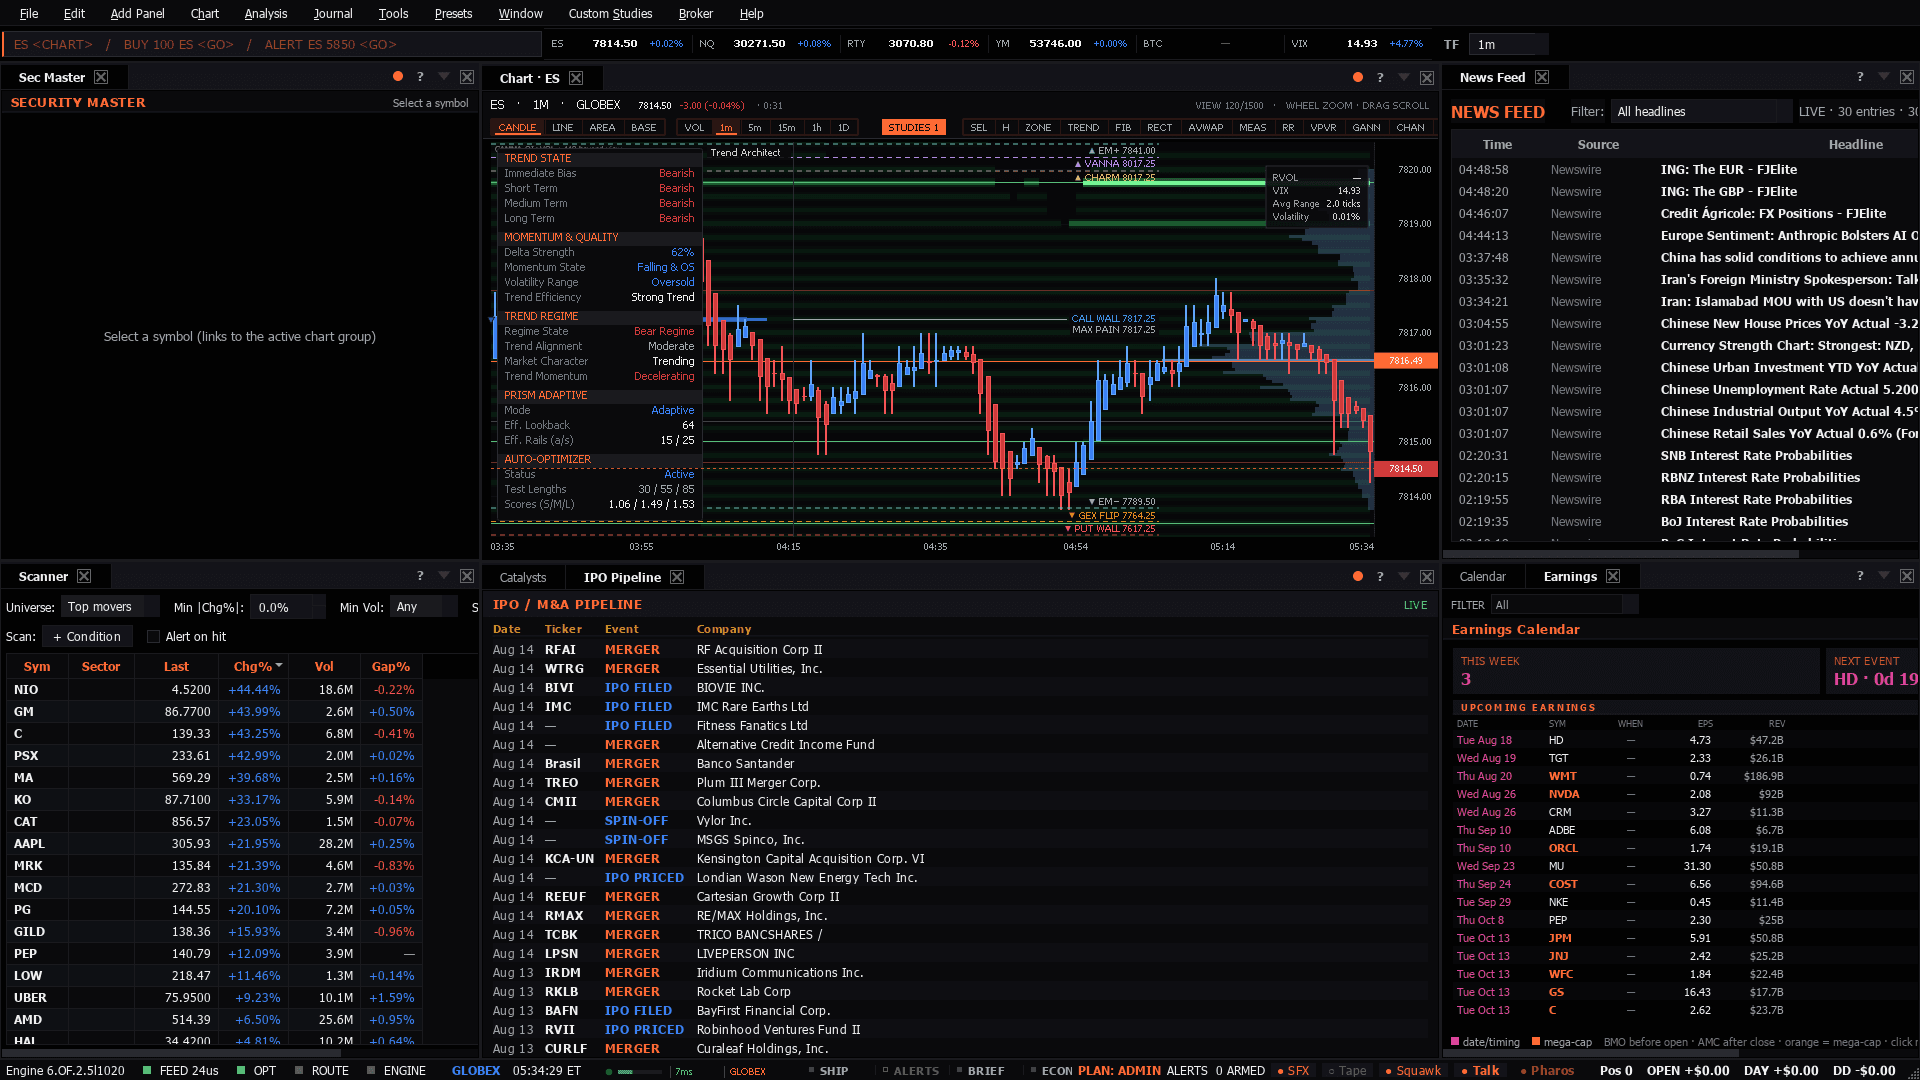
Task: Open help icon in Scanner panel
Action: coord(420,576)
